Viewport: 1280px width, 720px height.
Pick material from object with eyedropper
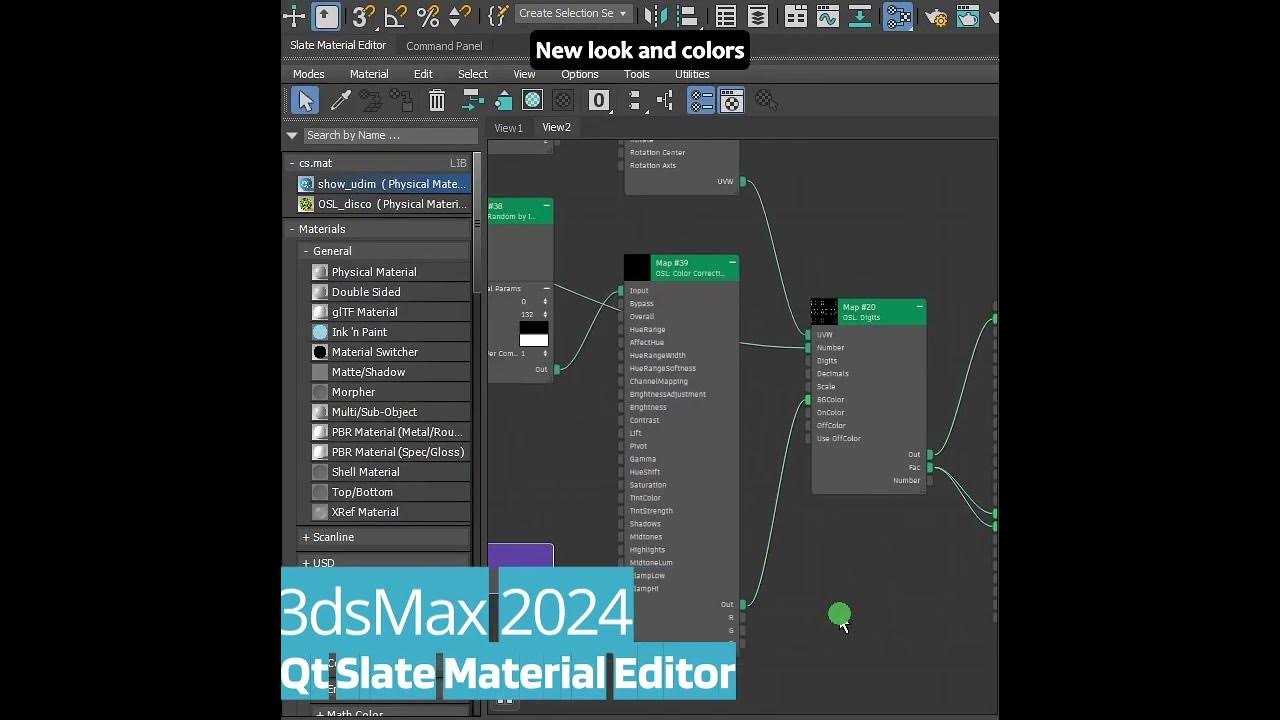coord(341,100)
